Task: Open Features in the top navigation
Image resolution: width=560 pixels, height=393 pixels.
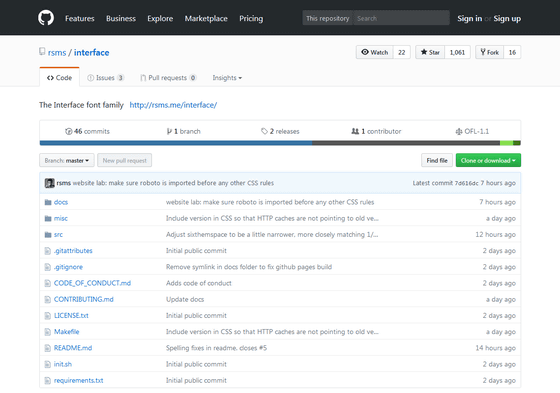Action: point(80,18)
